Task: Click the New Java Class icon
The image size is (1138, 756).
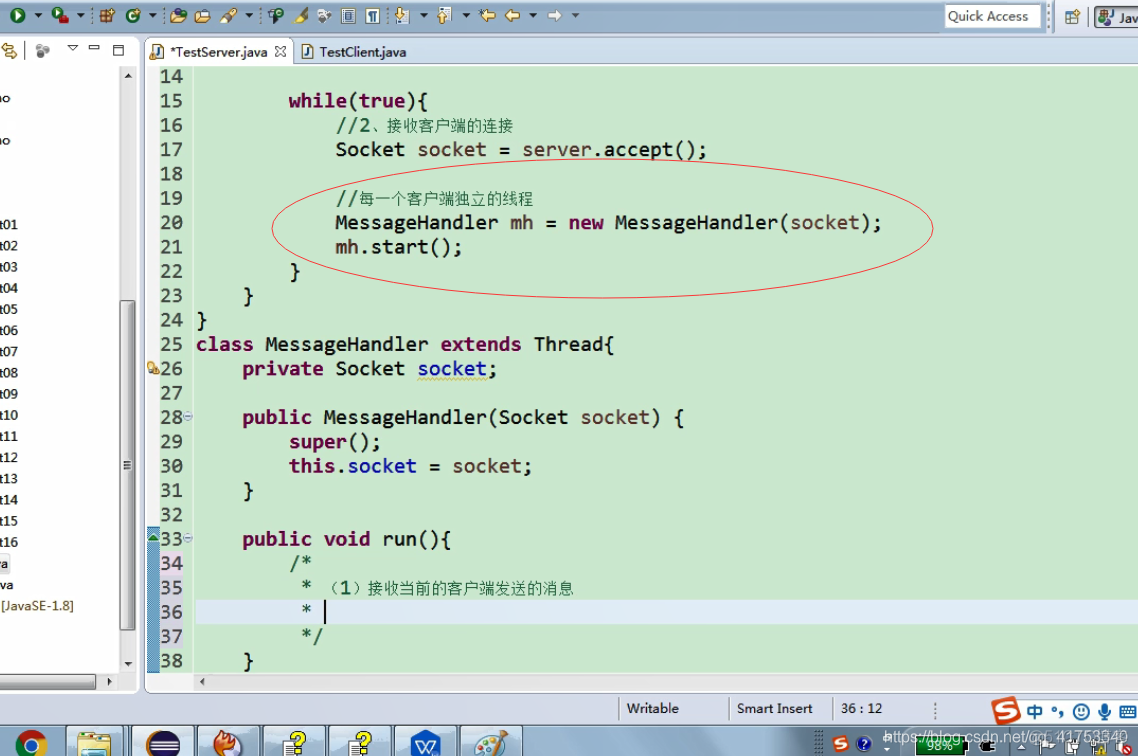Action: pyautogui.click(x=133, y=15)
